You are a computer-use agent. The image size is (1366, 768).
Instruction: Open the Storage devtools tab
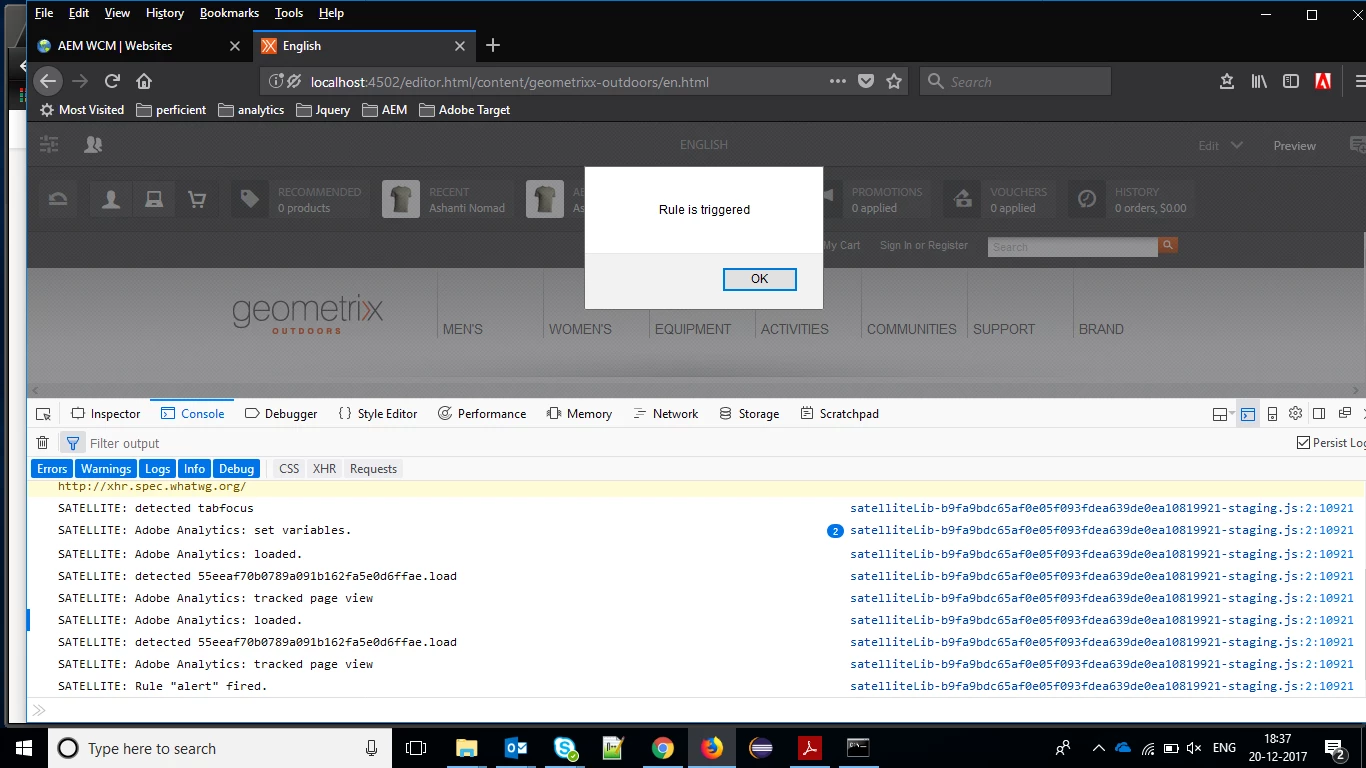point(749,414)
